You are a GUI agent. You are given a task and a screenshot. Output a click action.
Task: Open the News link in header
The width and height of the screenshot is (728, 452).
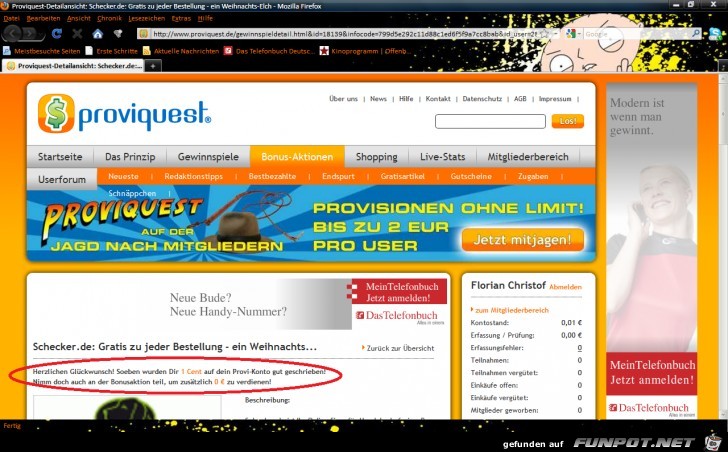pos(378,99)
